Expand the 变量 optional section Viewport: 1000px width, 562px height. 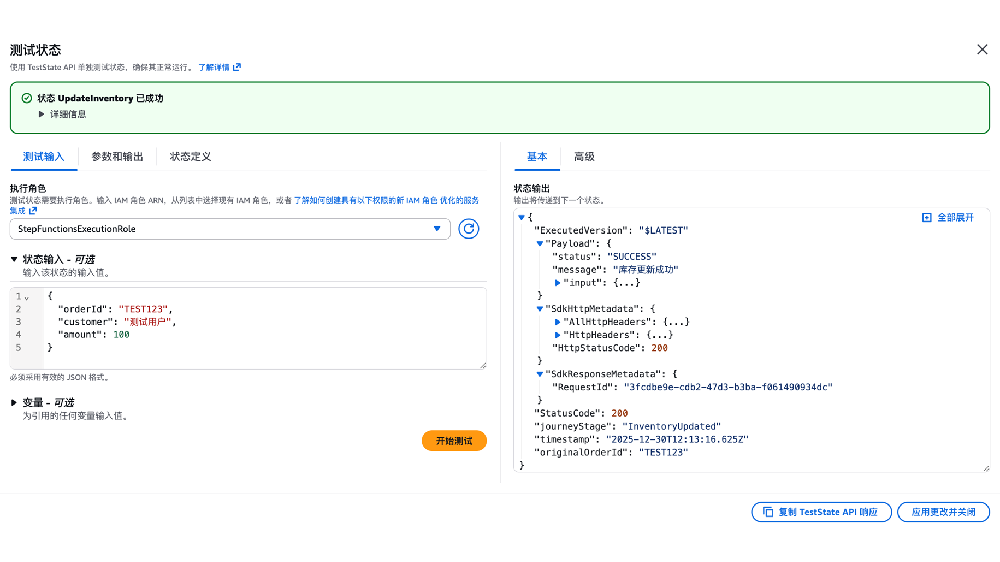coord(14,403)
